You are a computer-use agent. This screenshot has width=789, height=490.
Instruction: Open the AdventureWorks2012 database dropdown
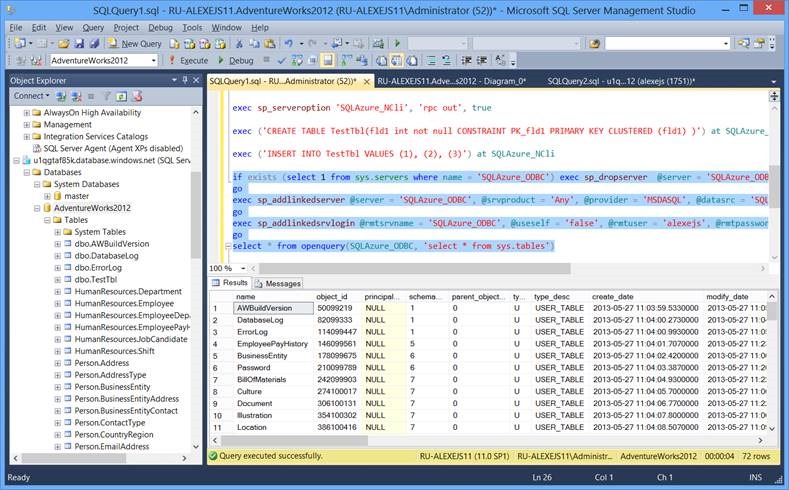coord(153,60)
